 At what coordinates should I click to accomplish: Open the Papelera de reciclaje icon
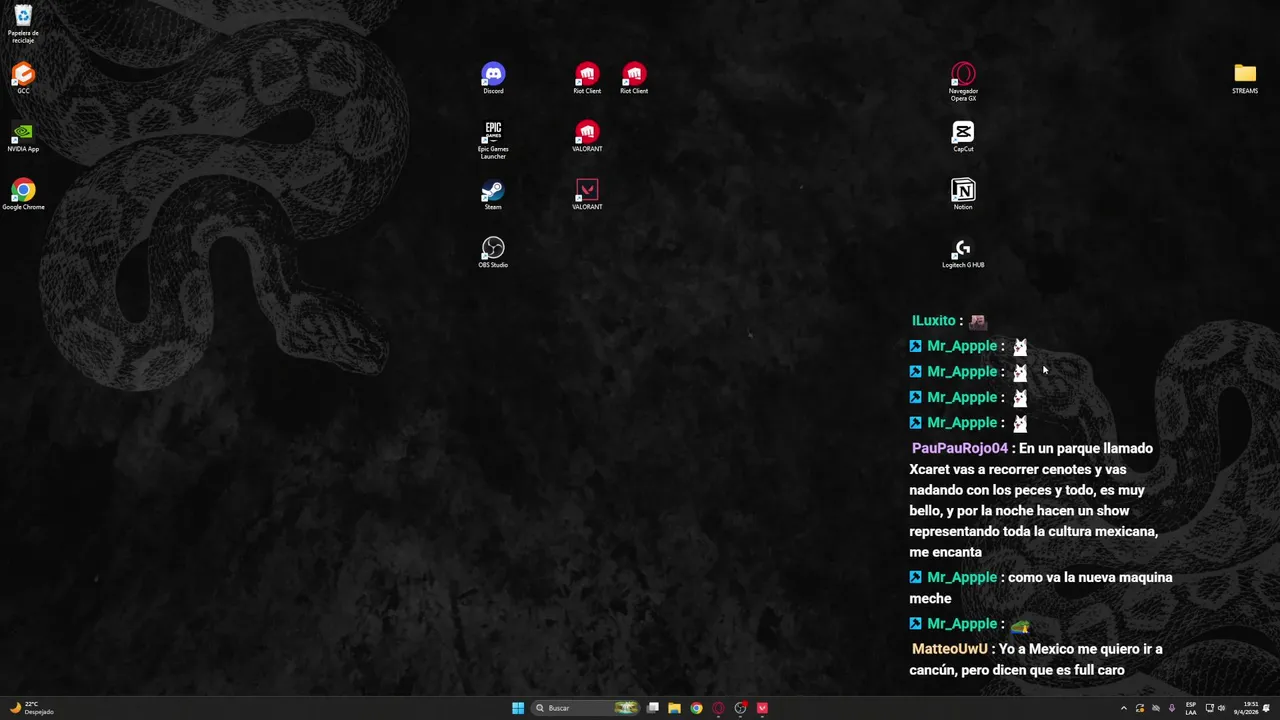pos(23,24)
